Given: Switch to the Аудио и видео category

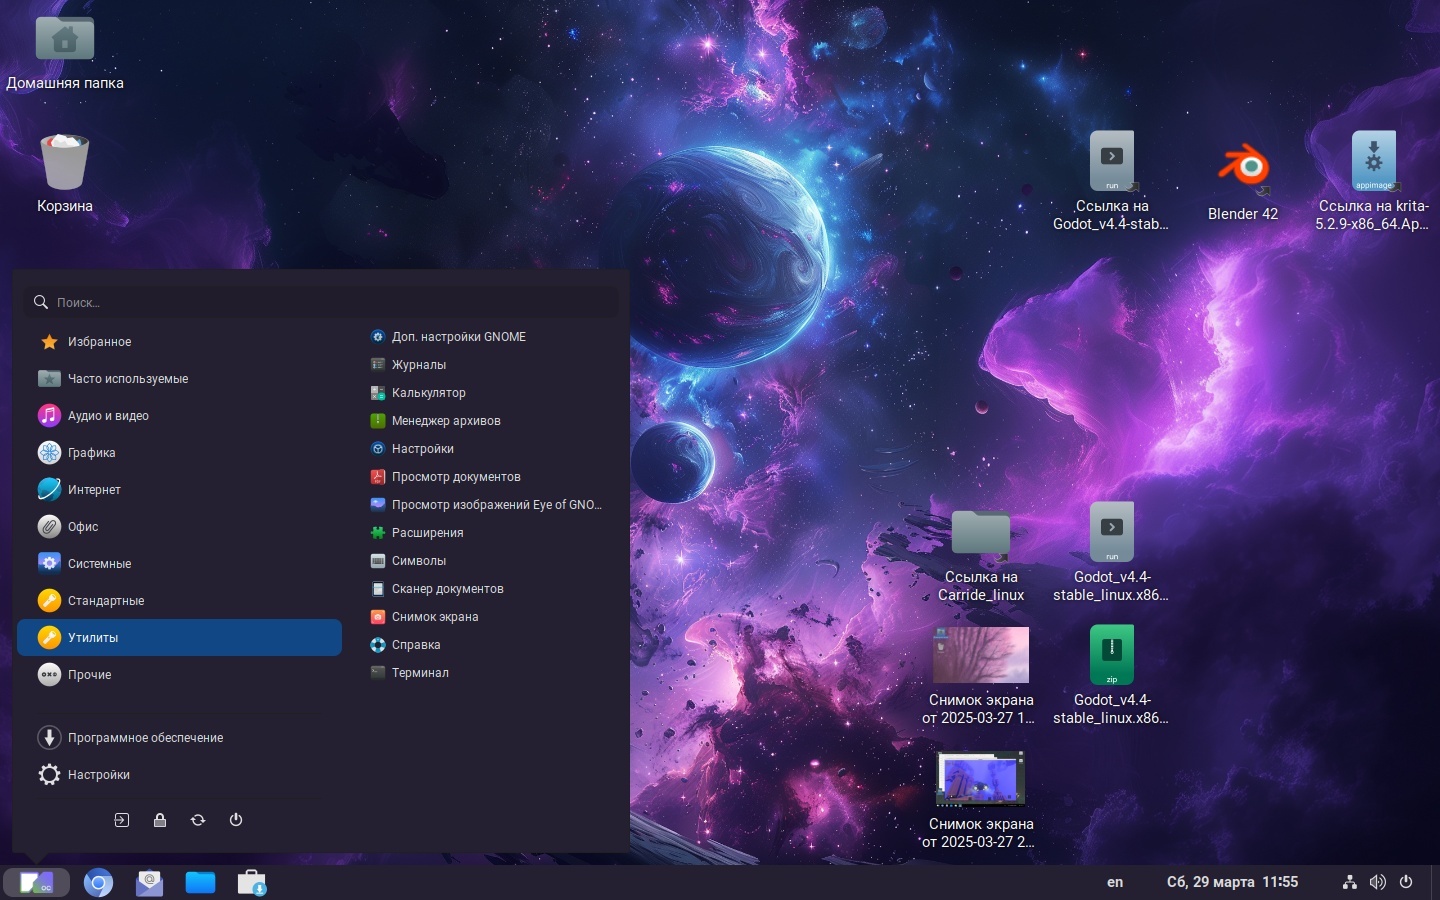Looking at the screenshot, I should tap(180, 416).
